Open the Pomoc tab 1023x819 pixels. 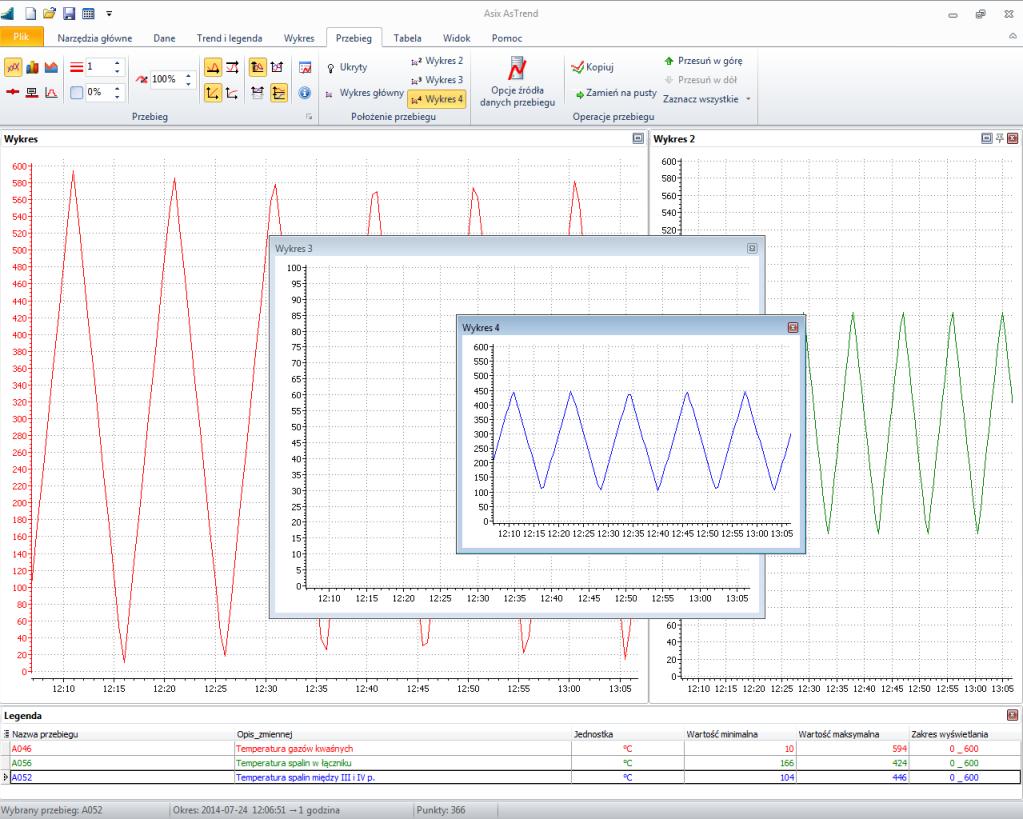[x=507, y=38]
